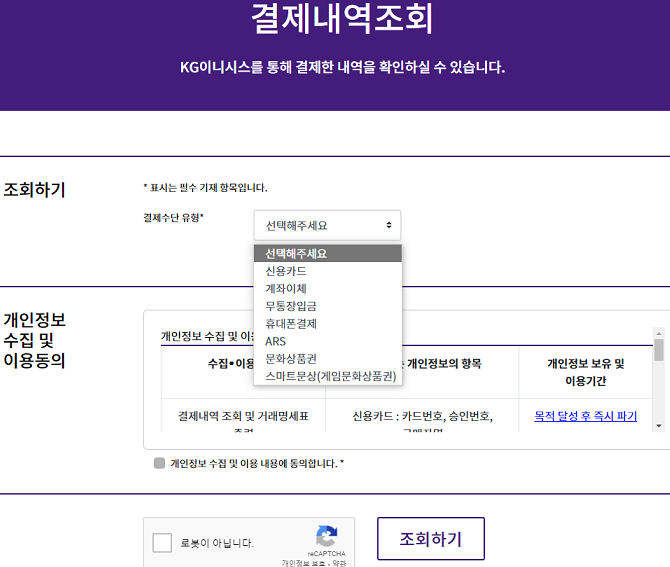Screen dimensions: 670x567
Task: Click the privacy terms scrollbar up arrow
Action: point(658,333)
